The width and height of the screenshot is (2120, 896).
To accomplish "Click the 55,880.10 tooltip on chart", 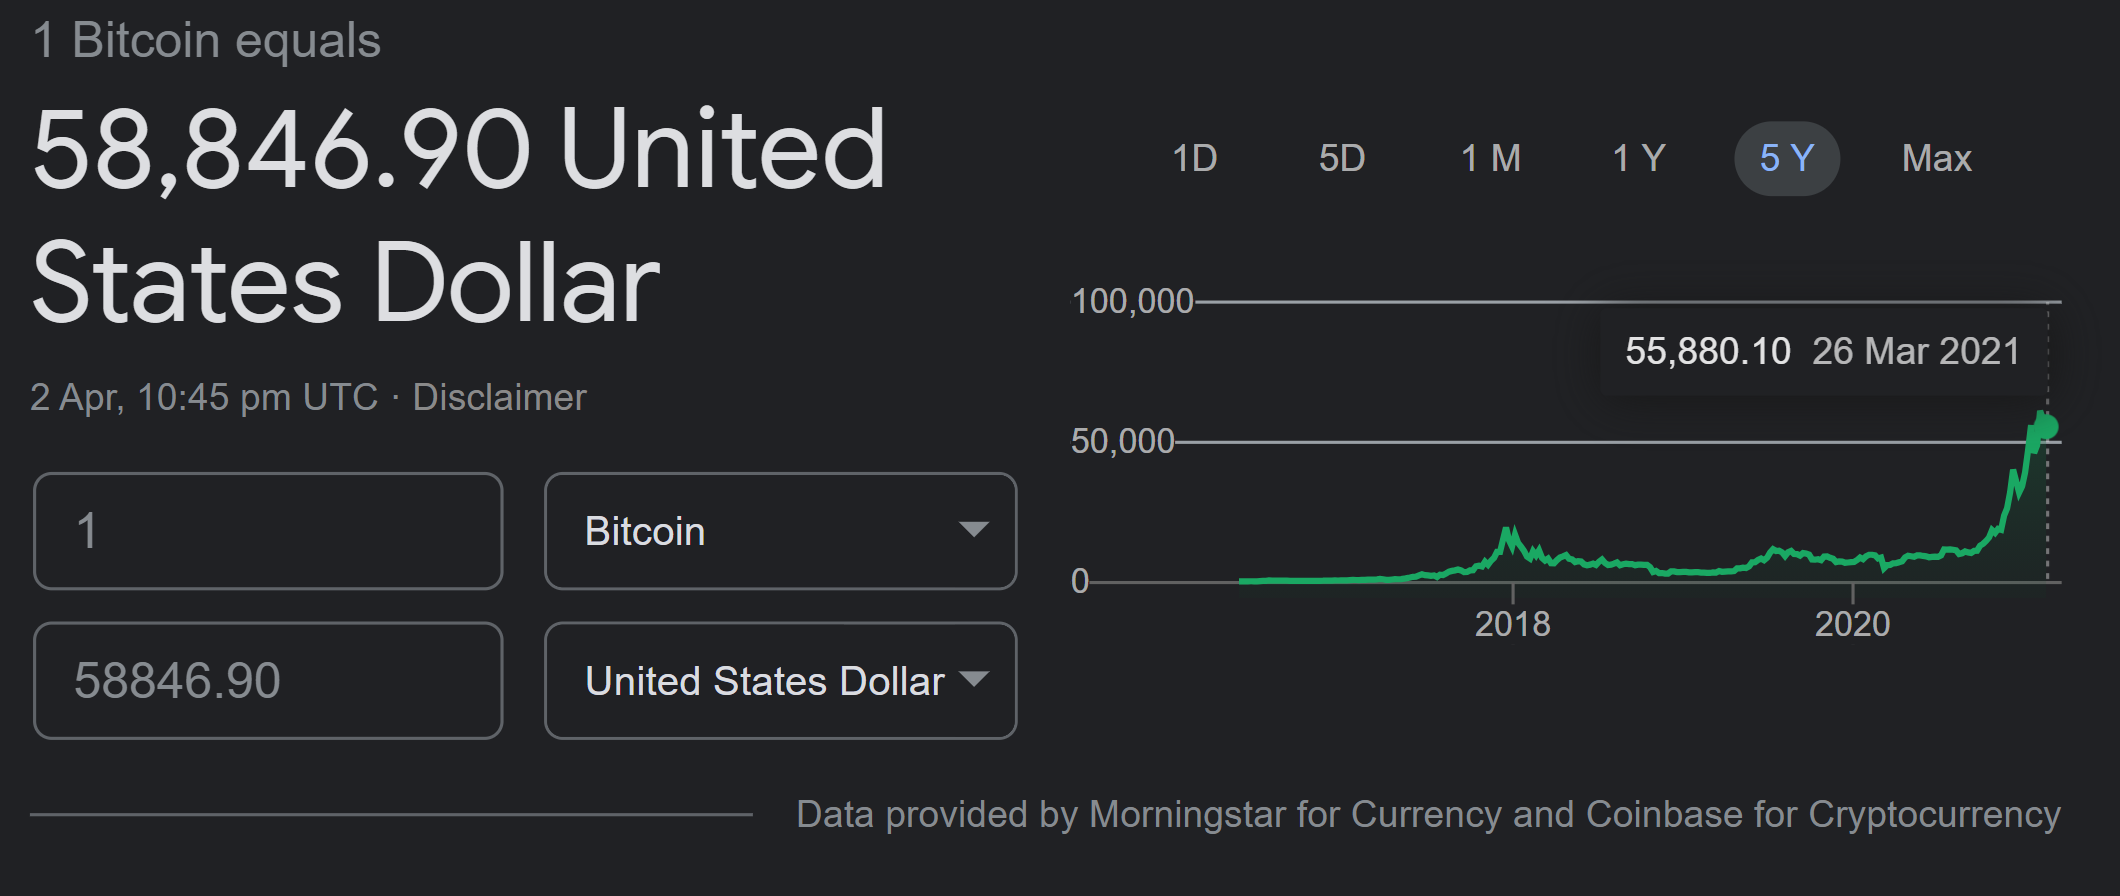I will point(1822,351).
